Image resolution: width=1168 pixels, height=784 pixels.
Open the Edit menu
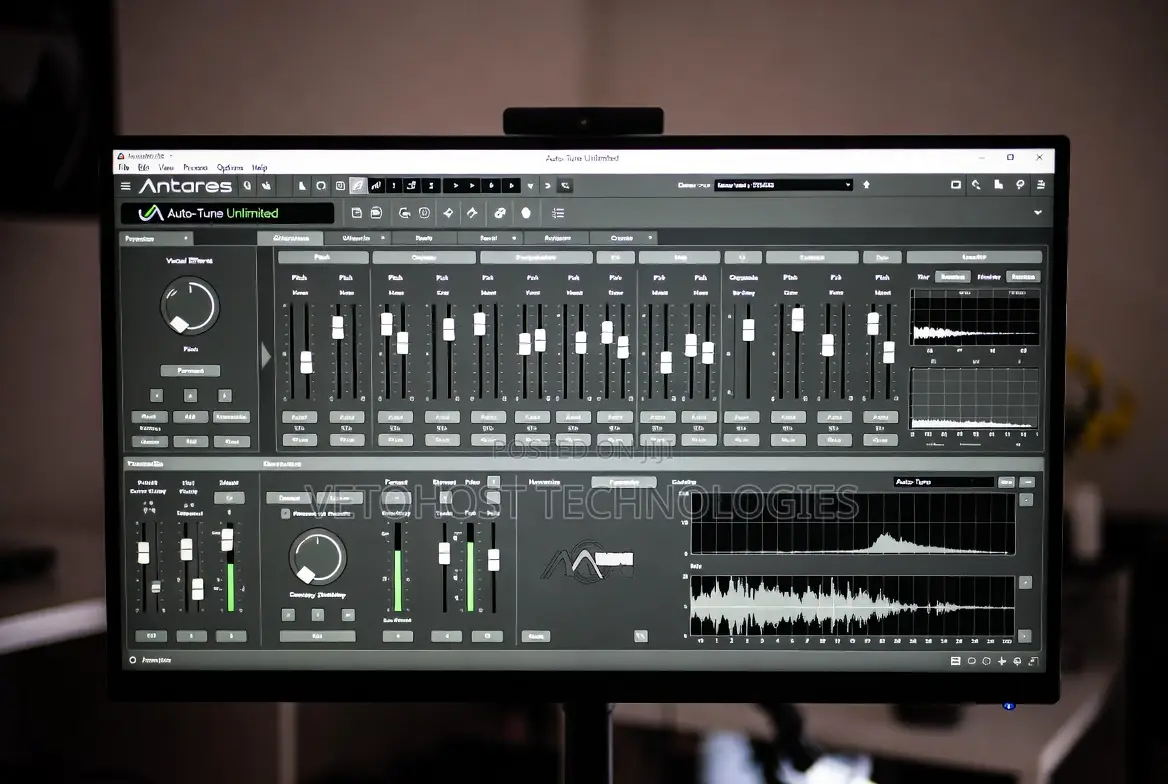144,168
